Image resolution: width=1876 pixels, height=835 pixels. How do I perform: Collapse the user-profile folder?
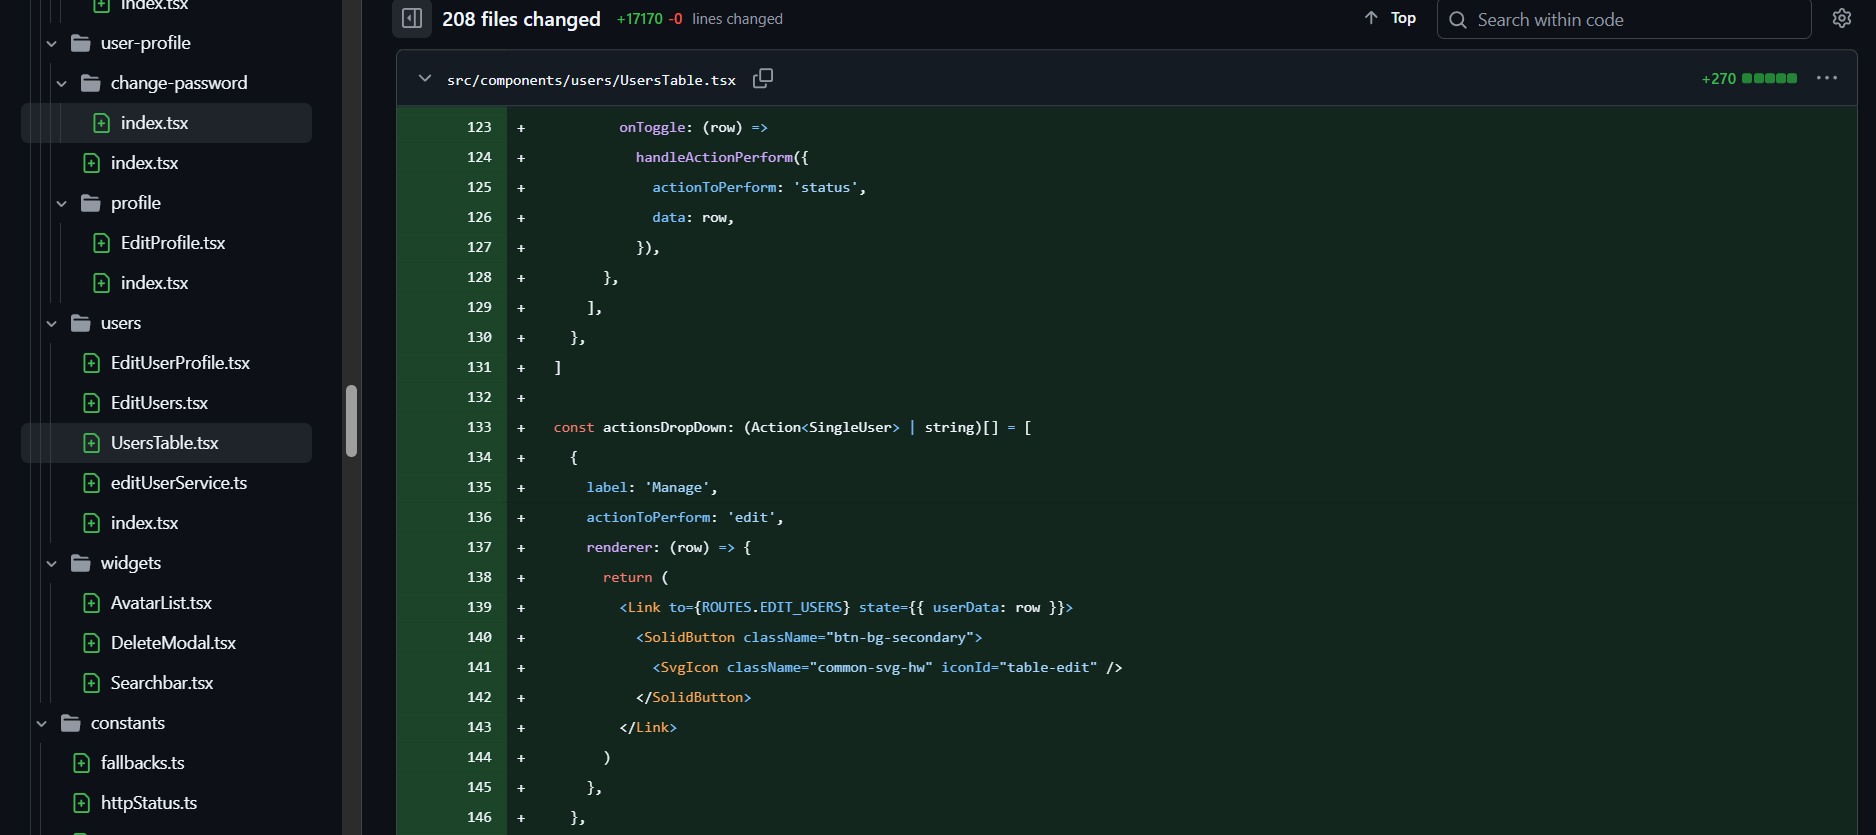(x=52, y=43)
